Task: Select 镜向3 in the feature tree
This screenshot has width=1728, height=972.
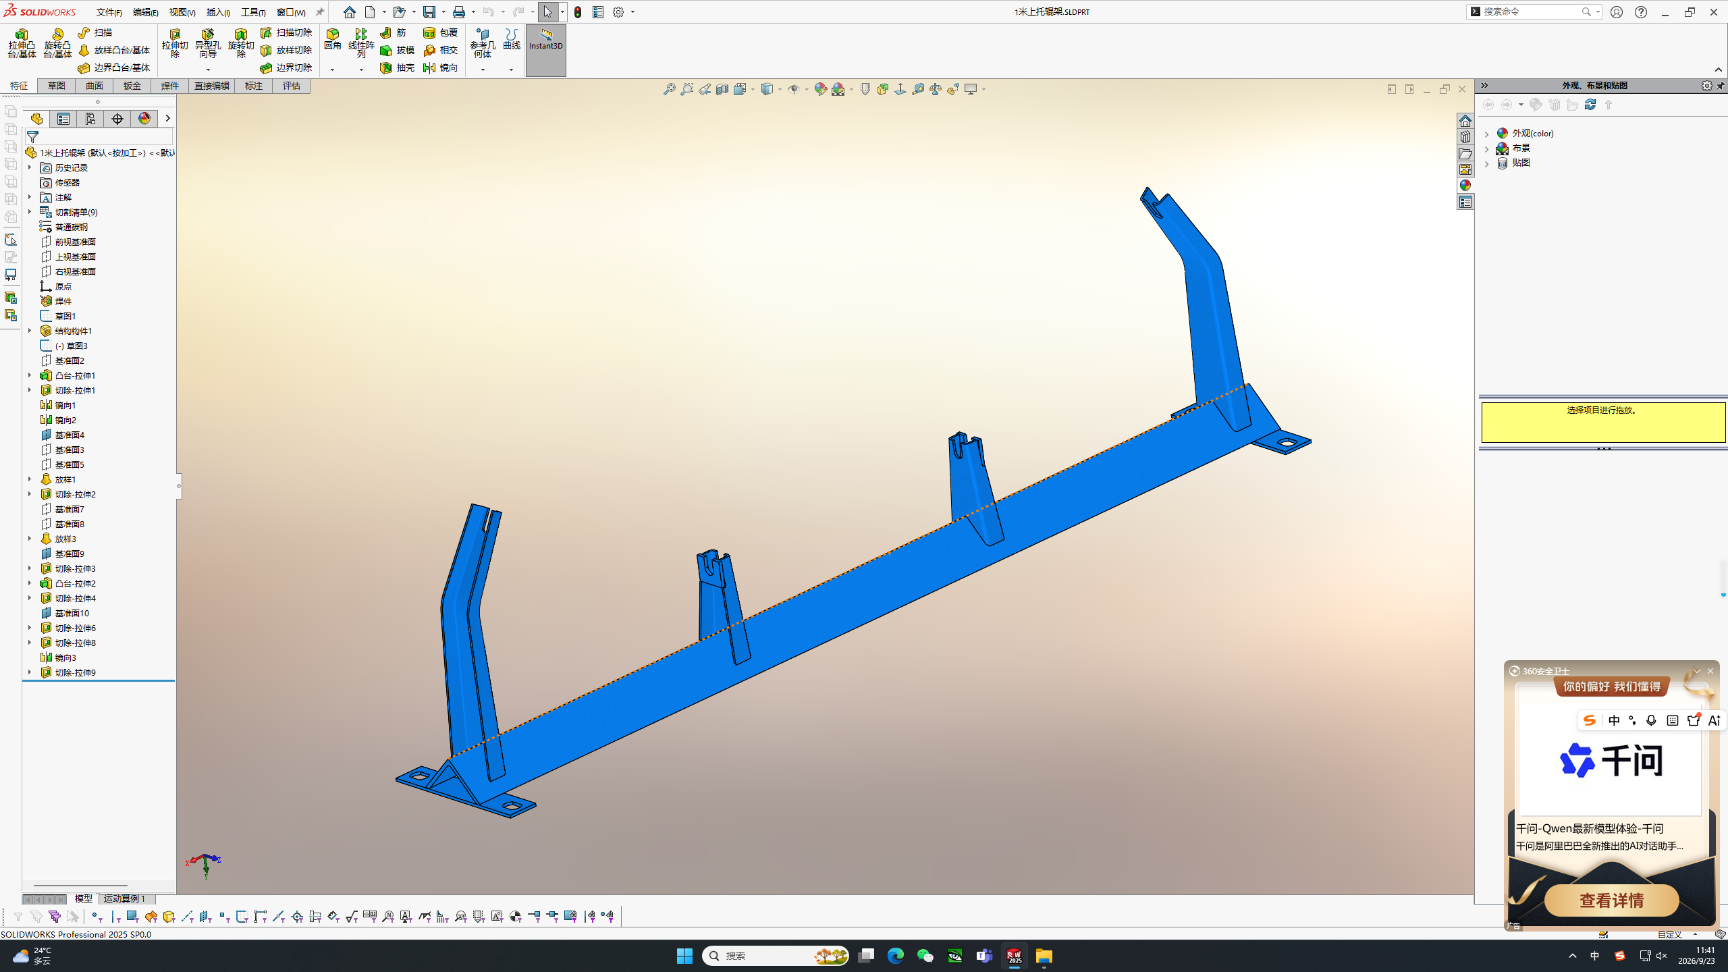Action: pos(65,658)
